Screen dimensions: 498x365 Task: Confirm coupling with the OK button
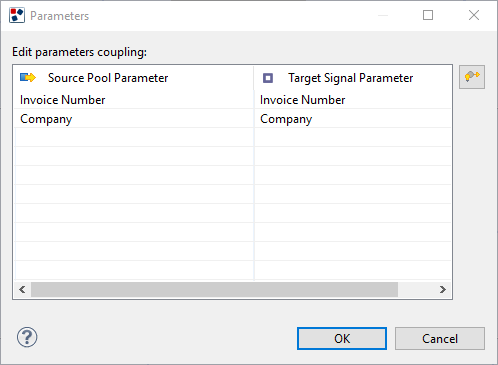coord(342,339)
